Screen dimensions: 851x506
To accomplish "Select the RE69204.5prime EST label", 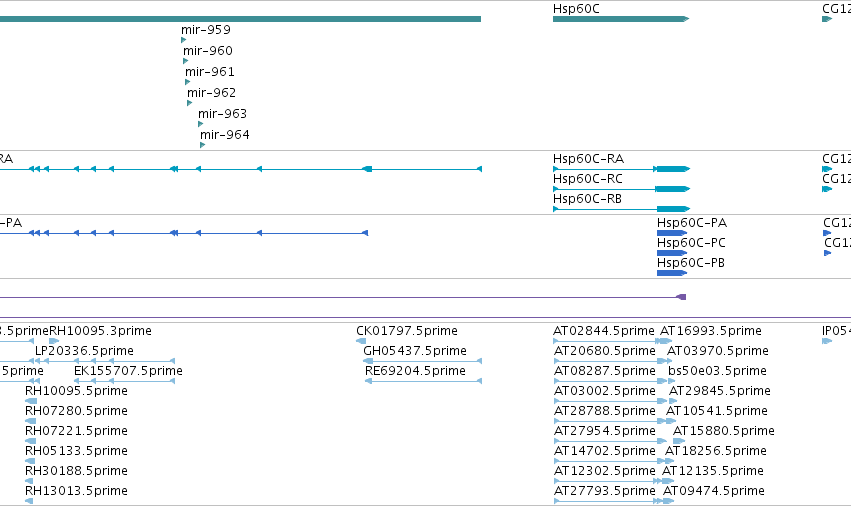I will (x=415, y=371).
